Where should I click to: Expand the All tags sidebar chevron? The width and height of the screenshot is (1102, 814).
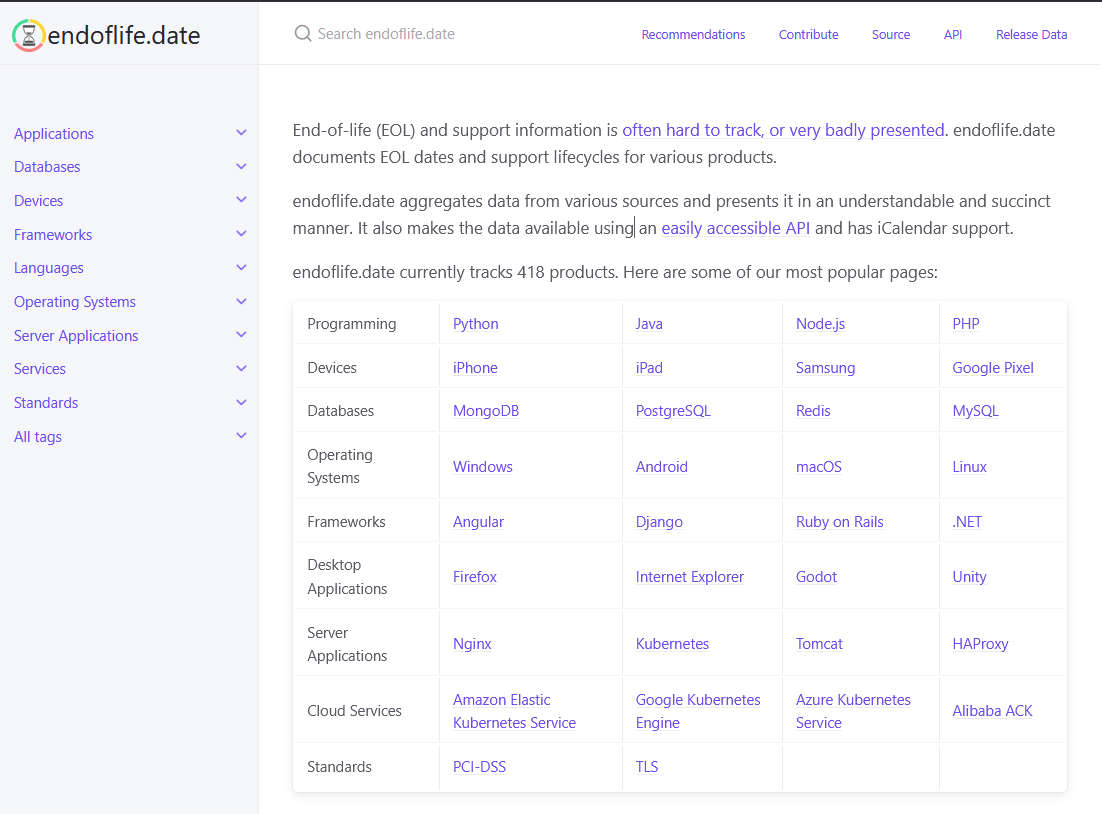coord(241,436)
